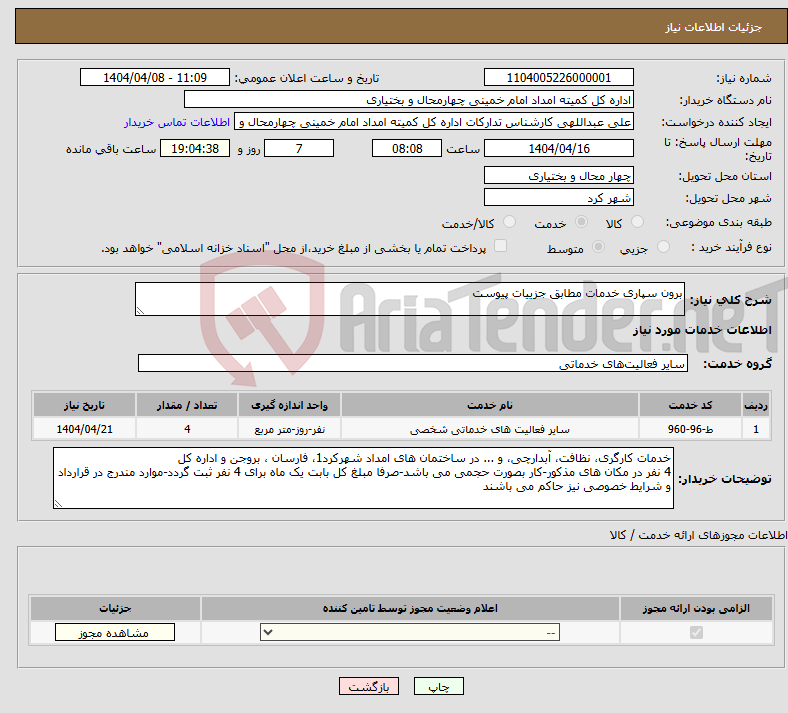This screenshot has width=788, height=713.
Task: Click the شرح کلی نیاز text area
Action: 410,299
